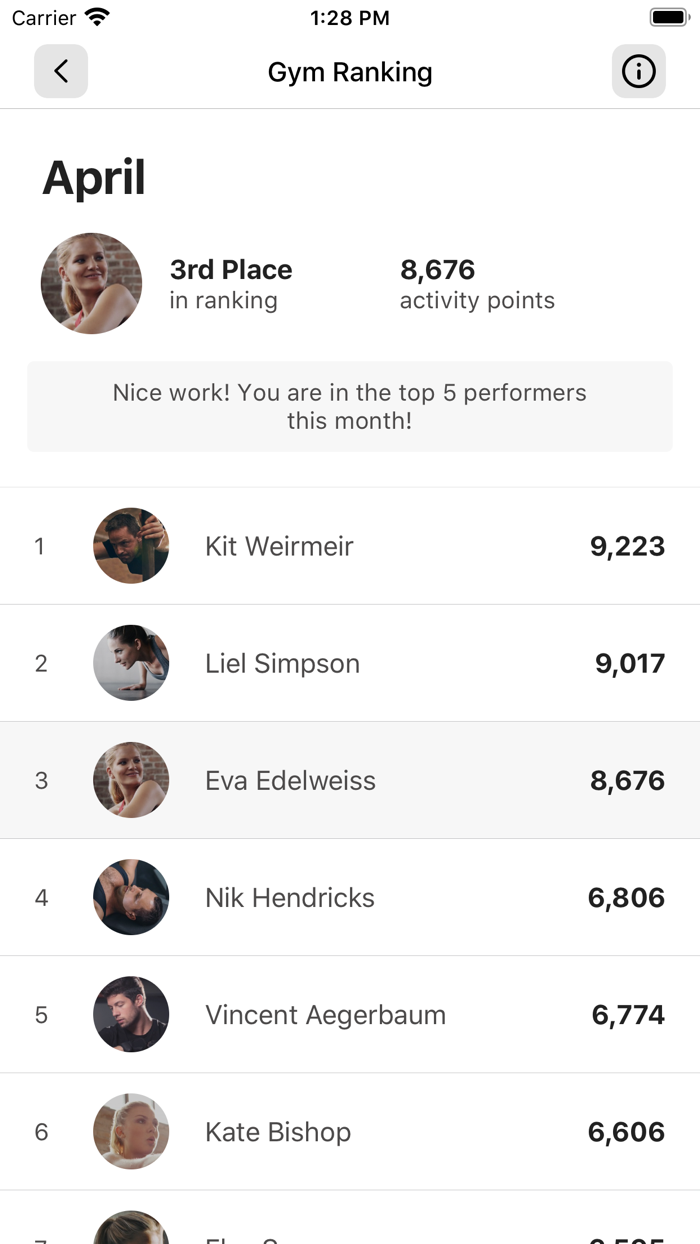Click Kate Bishop's avatar photo
The width and height of the screenshot is (700, 1244).
coord(131,1131)
